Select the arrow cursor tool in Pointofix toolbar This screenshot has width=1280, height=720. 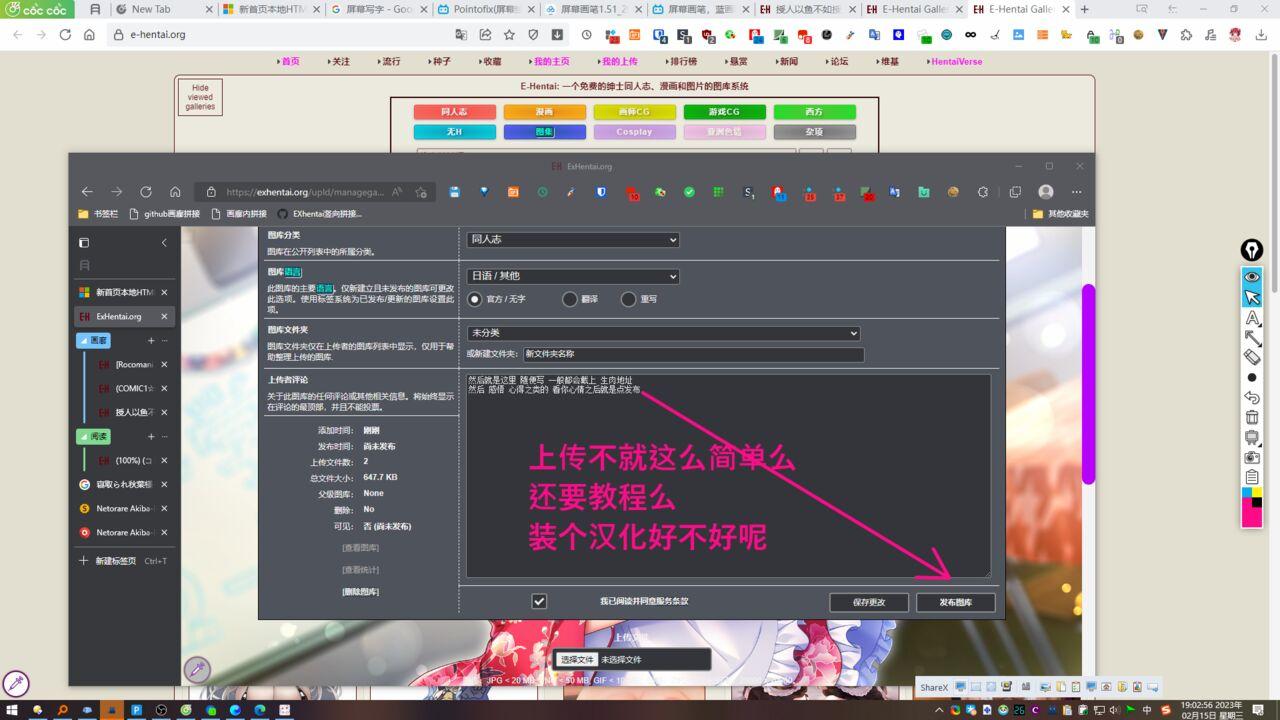(x=1252, y=297)
